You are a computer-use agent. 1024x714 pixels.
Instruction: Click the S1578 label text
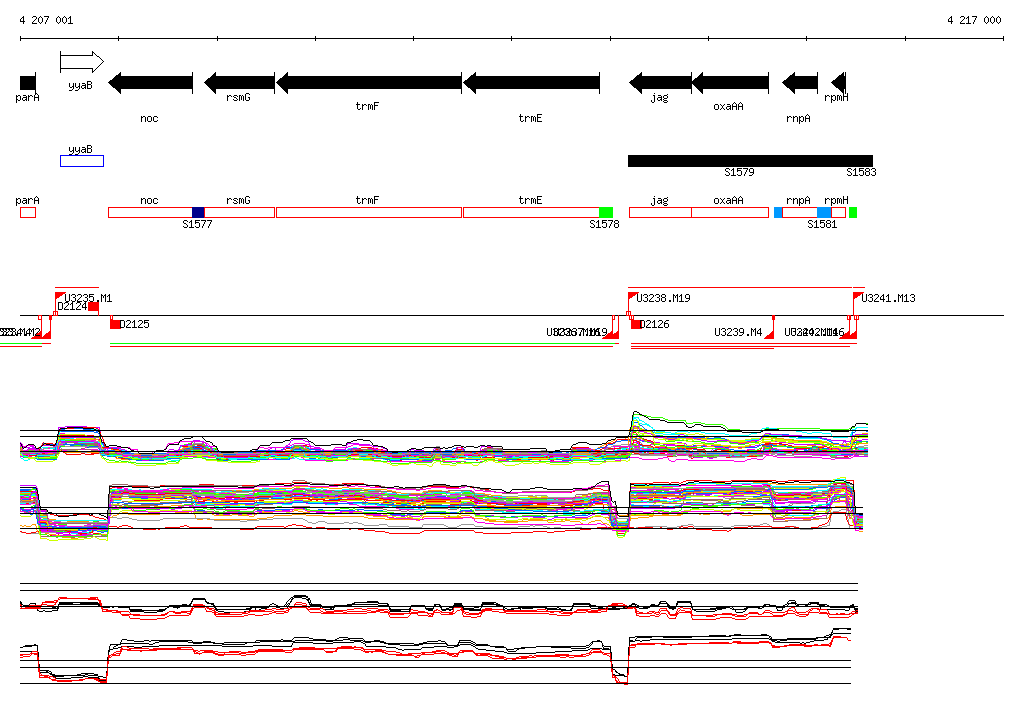(604, 225)
